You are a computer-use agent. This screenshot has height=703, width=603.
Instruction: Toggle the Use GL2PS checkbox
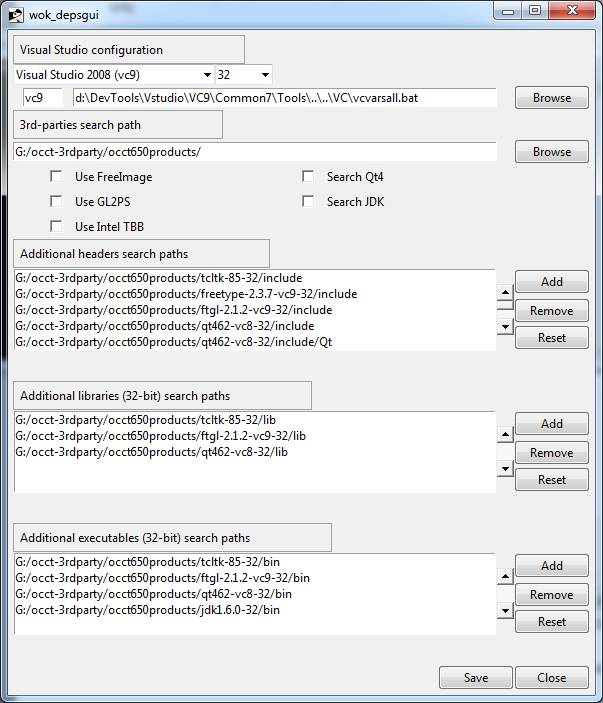(x=57, y=202)
